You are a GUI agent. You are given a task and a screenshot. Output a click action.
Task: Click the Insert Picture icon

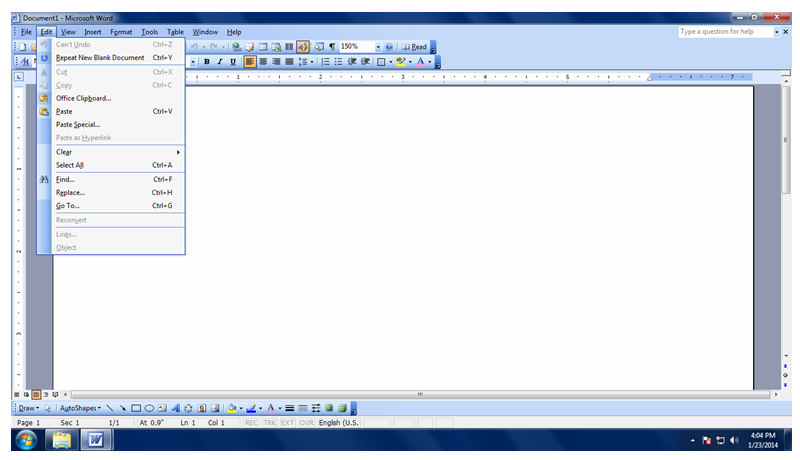[215, 408]
